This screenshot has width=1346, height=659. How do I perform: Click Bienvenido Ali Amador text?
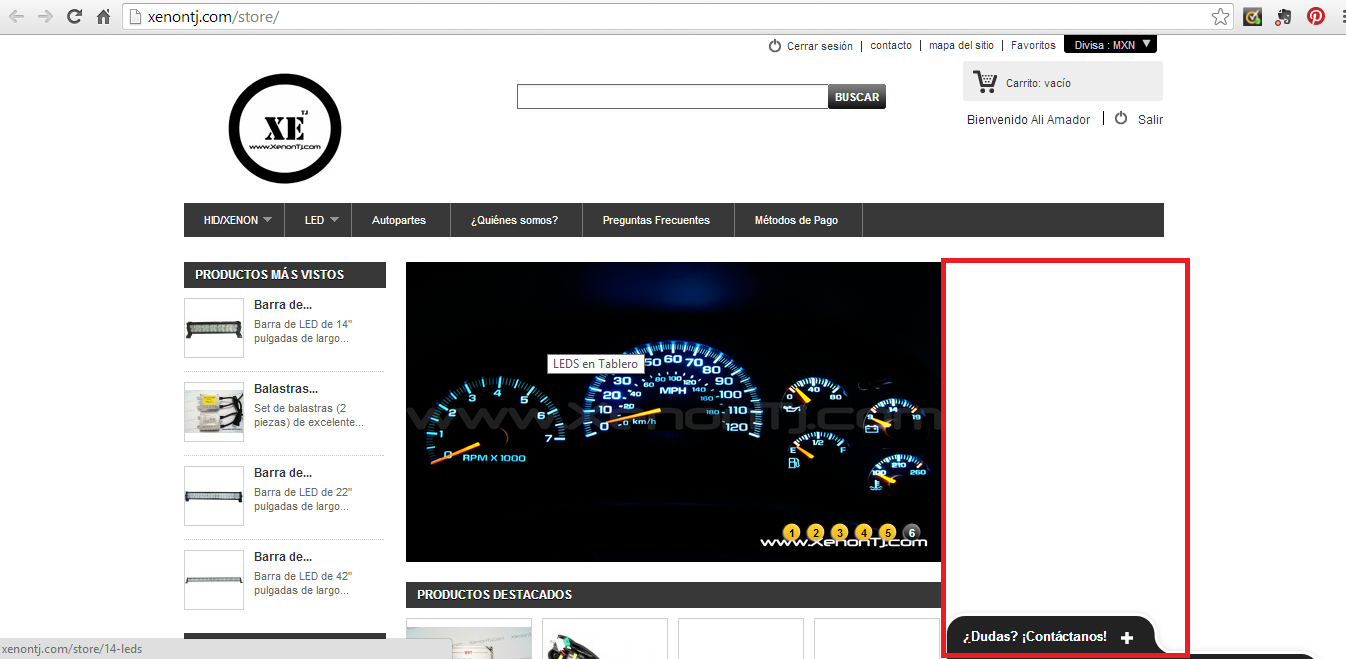coord(1028,119)
